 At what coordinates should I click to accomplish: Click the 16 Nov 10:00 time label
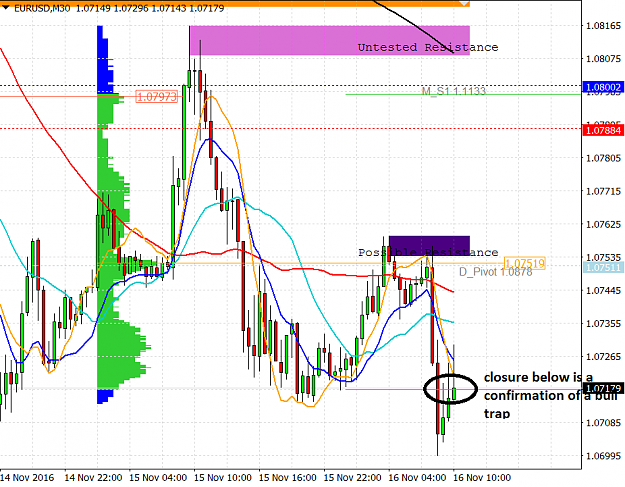click(x=482, y=477)
